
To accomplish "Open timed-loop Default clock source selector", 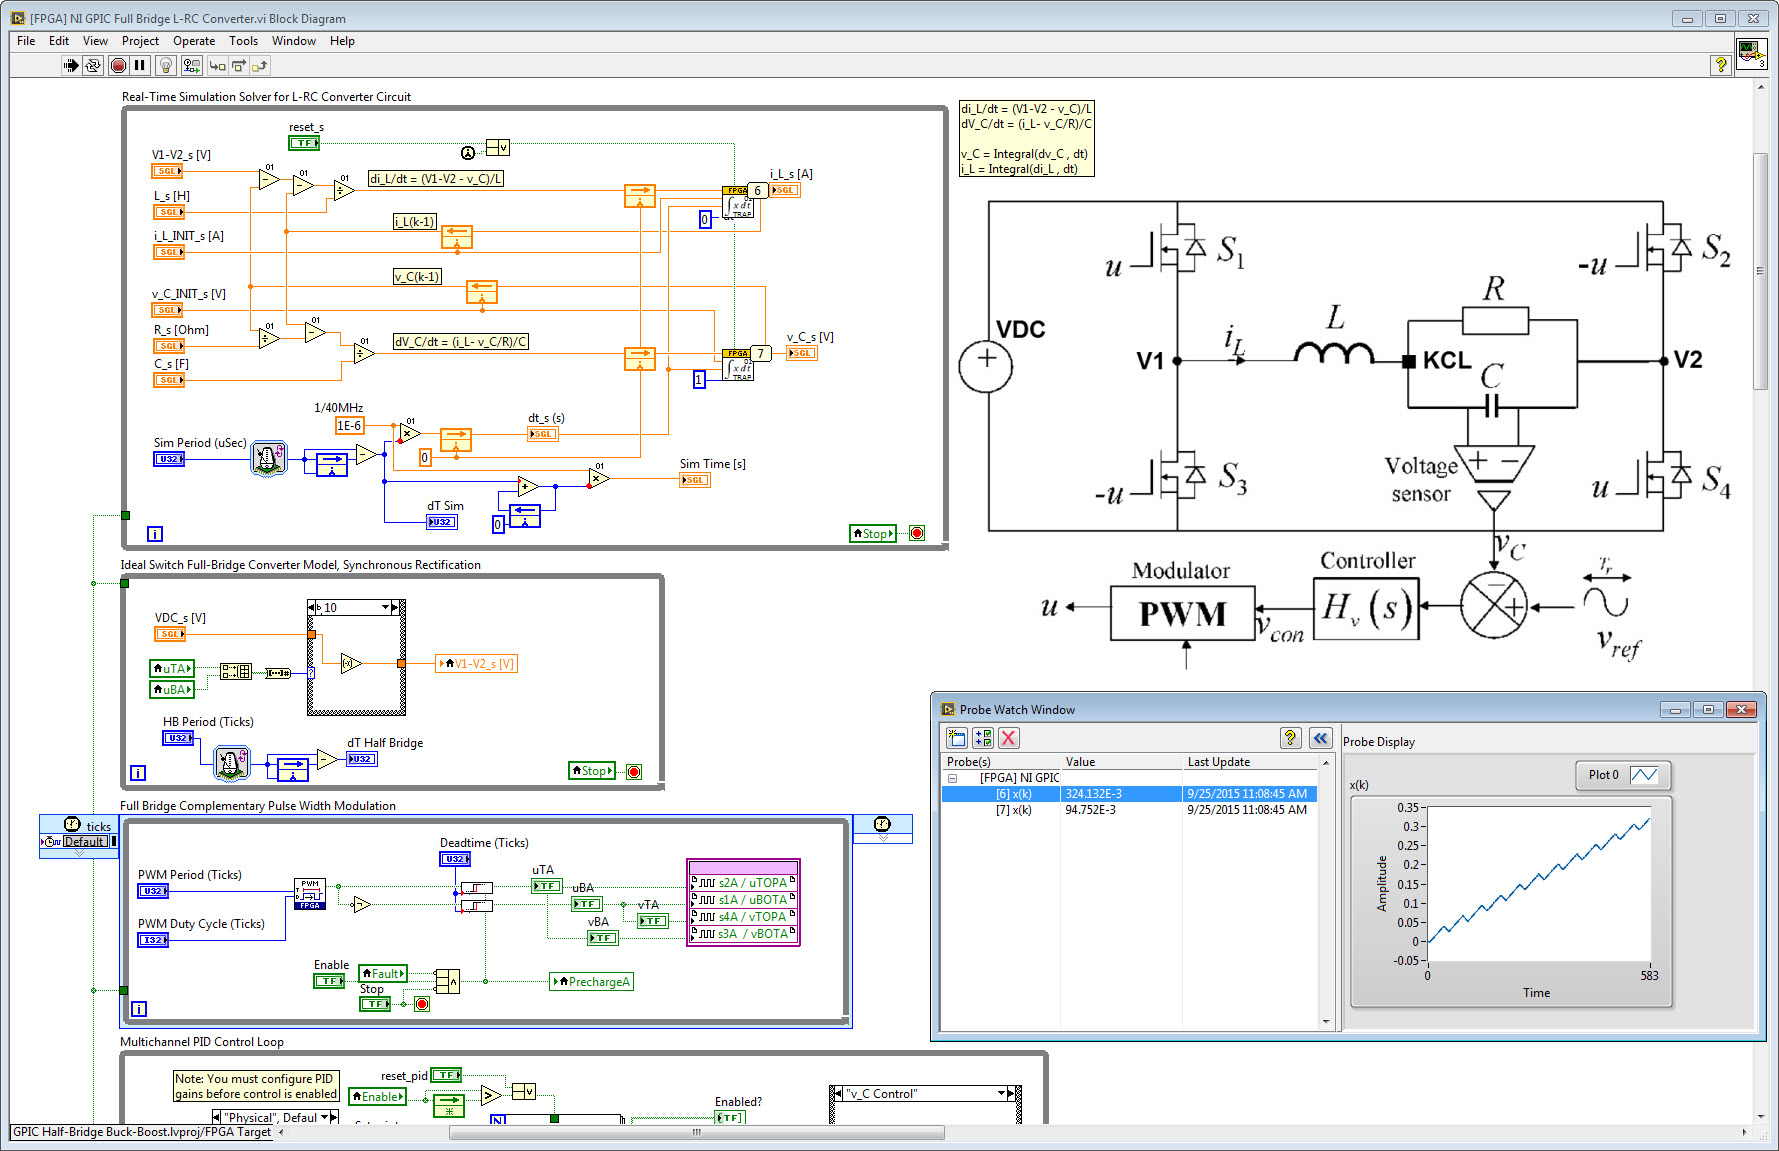I will pos(84,841).
